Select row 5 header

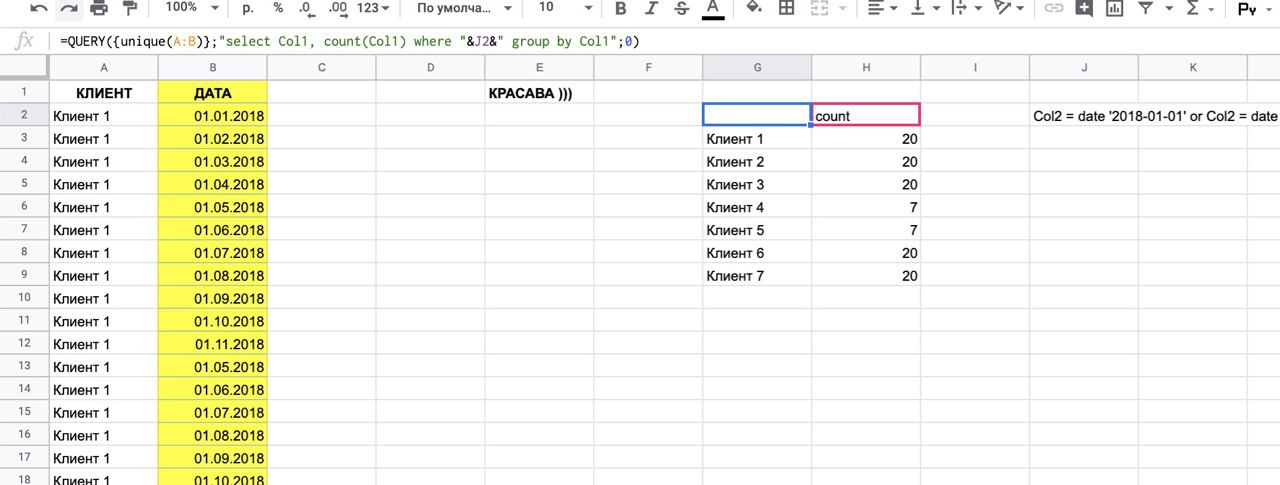pyautogui.click(x=25, y=184)
